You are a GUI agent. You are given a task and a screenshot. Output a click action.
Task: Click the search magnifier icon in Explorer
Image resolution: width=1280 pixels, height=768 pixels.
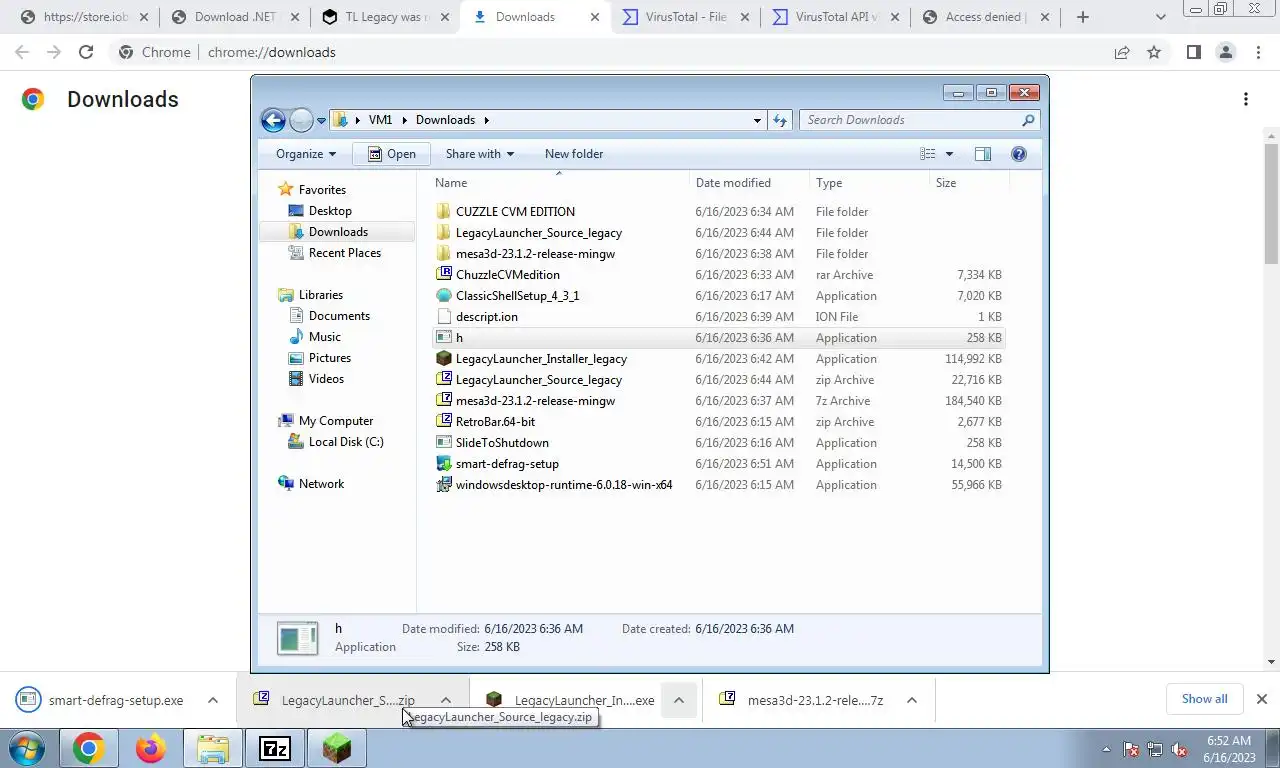1028,120
